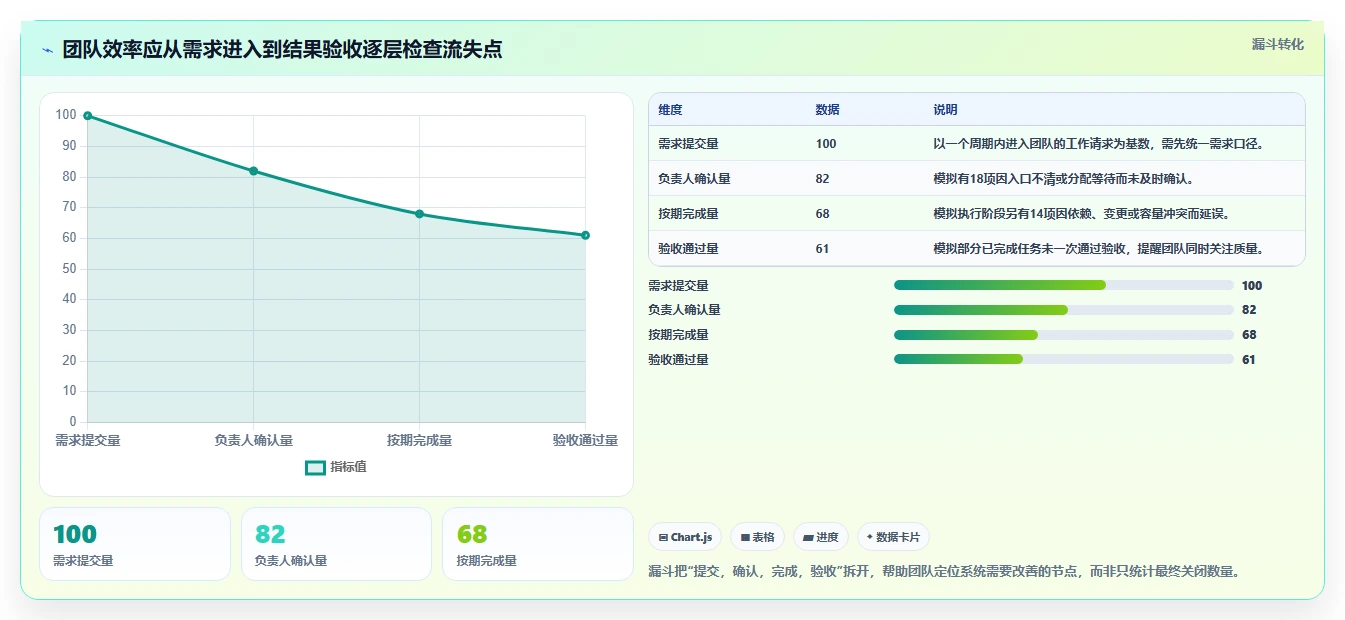
Task: Click the value 82 right of the progress bar
Action: (1249, 310)
